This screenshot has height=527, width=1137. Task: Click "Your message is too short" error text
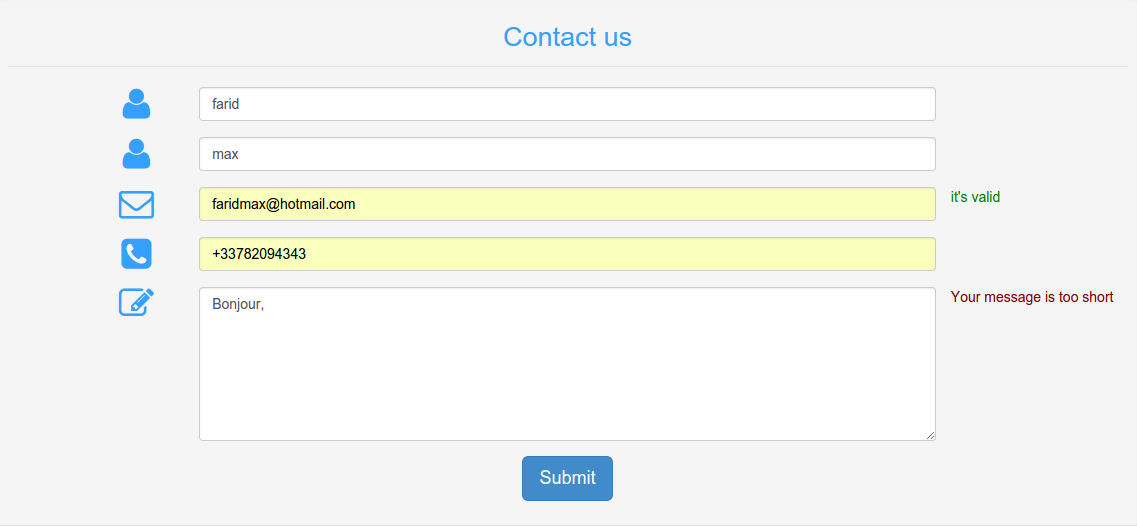1032,297
